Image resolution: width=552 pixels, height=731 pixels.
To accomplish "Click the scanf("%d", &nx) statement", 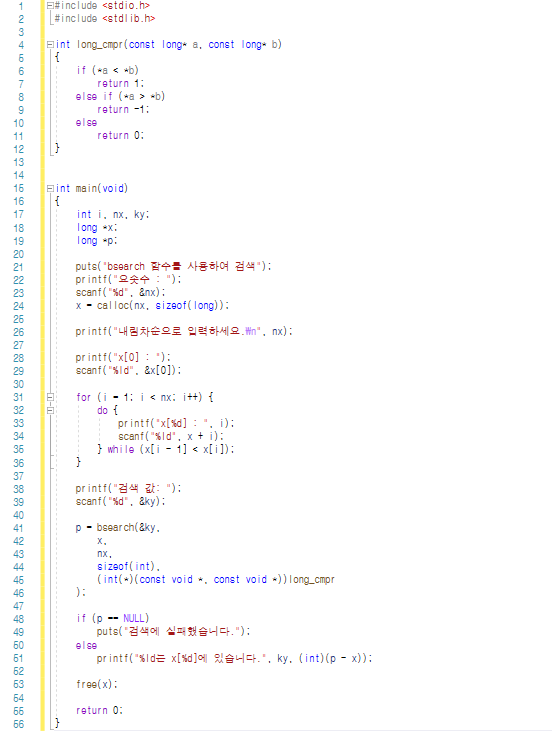I will (120, 293).
